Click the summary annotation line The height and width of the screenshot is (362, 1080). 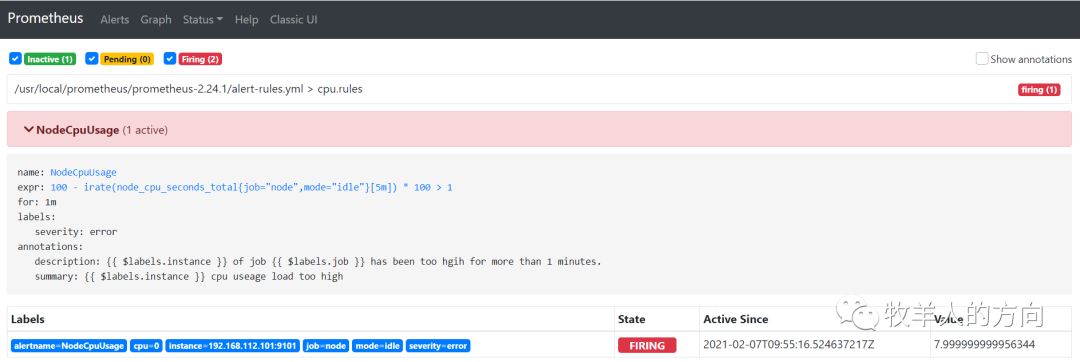tap(189, 277)
